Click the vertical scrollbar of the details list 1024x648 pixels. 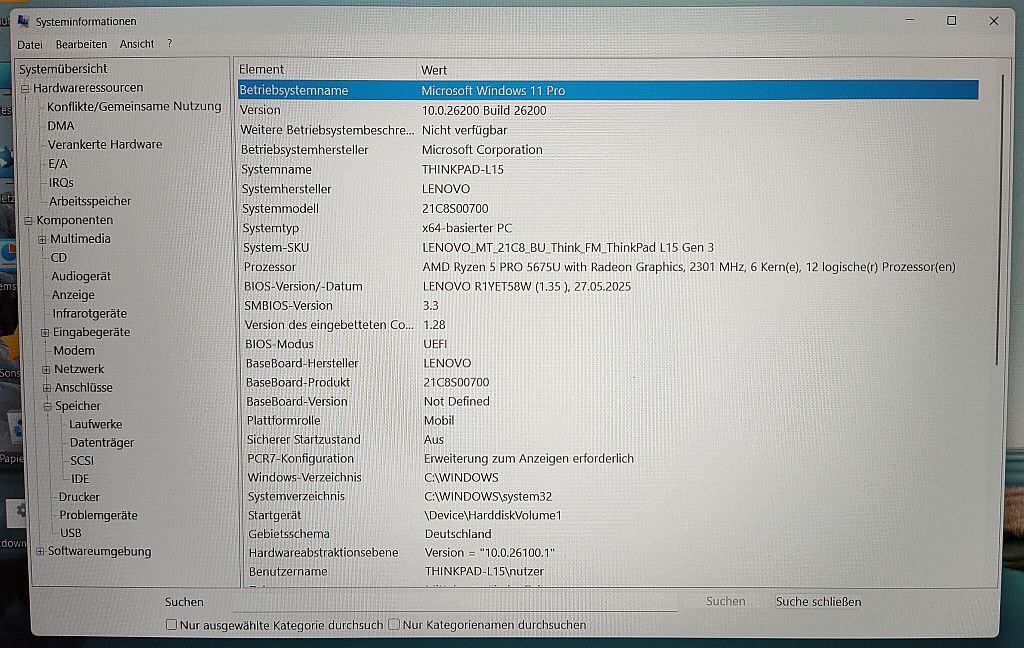pos(996,220)
